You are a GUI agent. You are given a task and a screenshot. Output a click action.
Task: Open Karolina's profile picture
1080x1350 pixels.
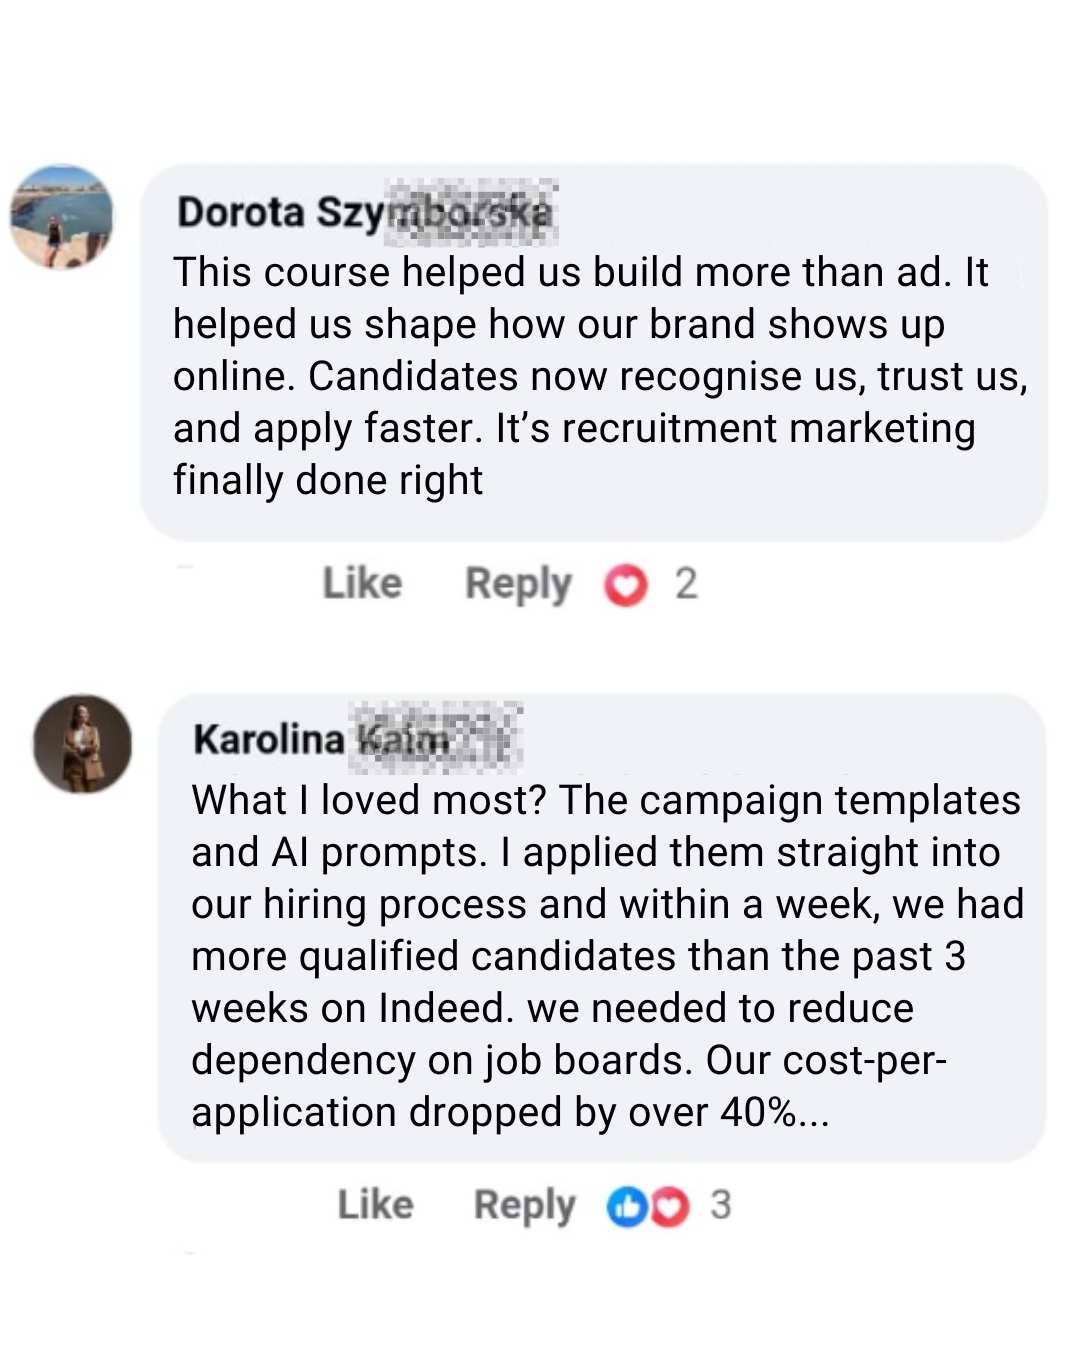tap(83, 744)
